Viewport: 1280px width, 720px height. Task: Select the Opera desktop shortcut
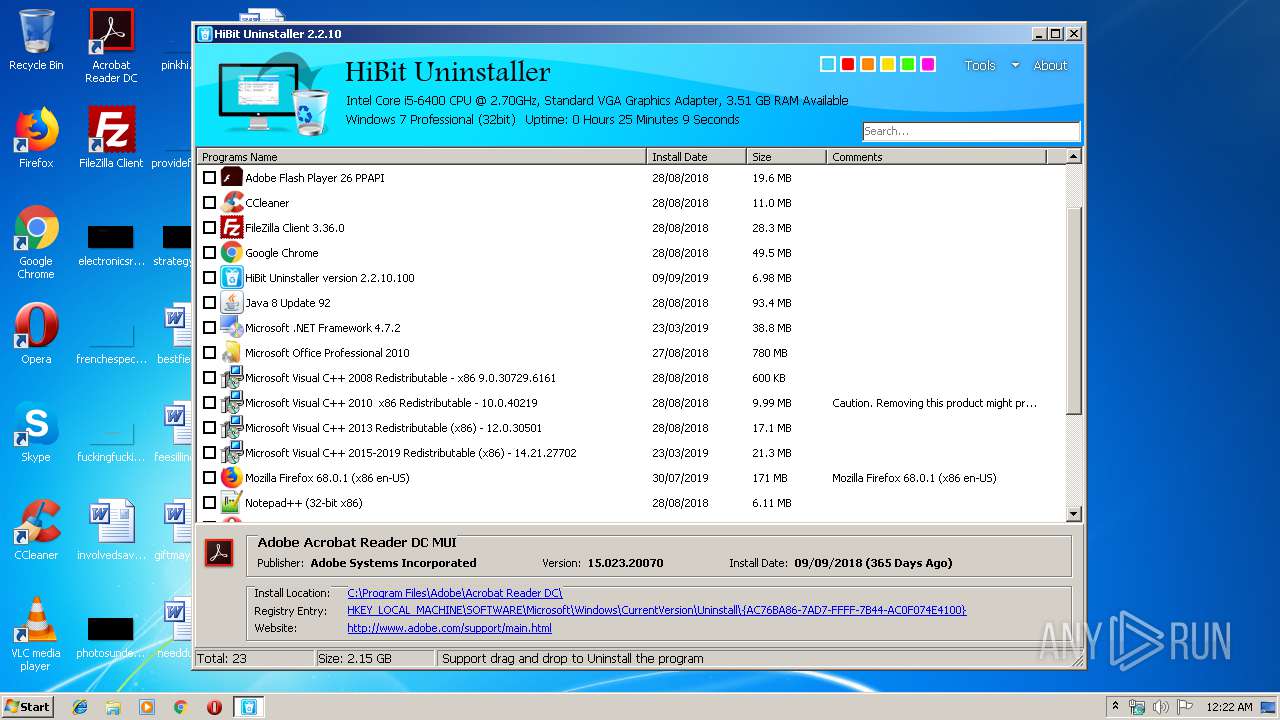click(x=36, y=333)
